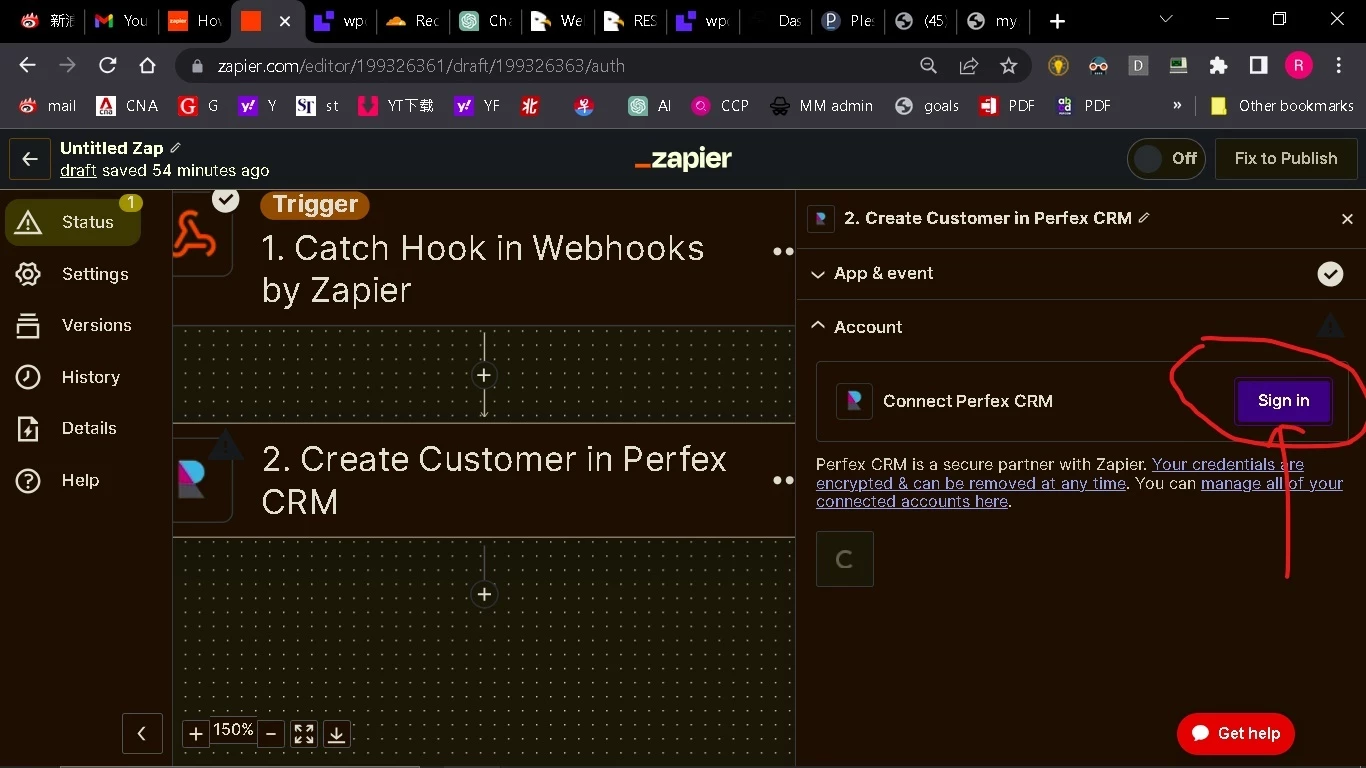This screenshot has height=768, width=1366.
Task: Open the 'manage all of your connected accounts' link
Action: [x=1079, y=493]
